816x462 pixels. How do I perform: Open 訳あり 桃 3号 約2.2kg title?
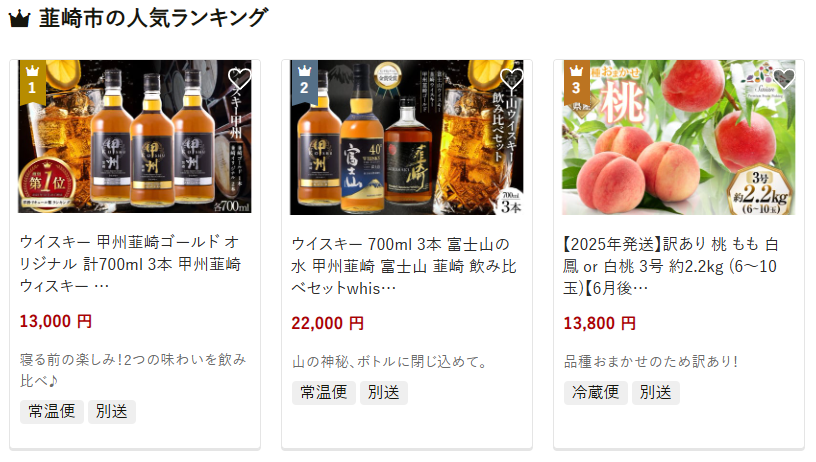tap(671, 266)
